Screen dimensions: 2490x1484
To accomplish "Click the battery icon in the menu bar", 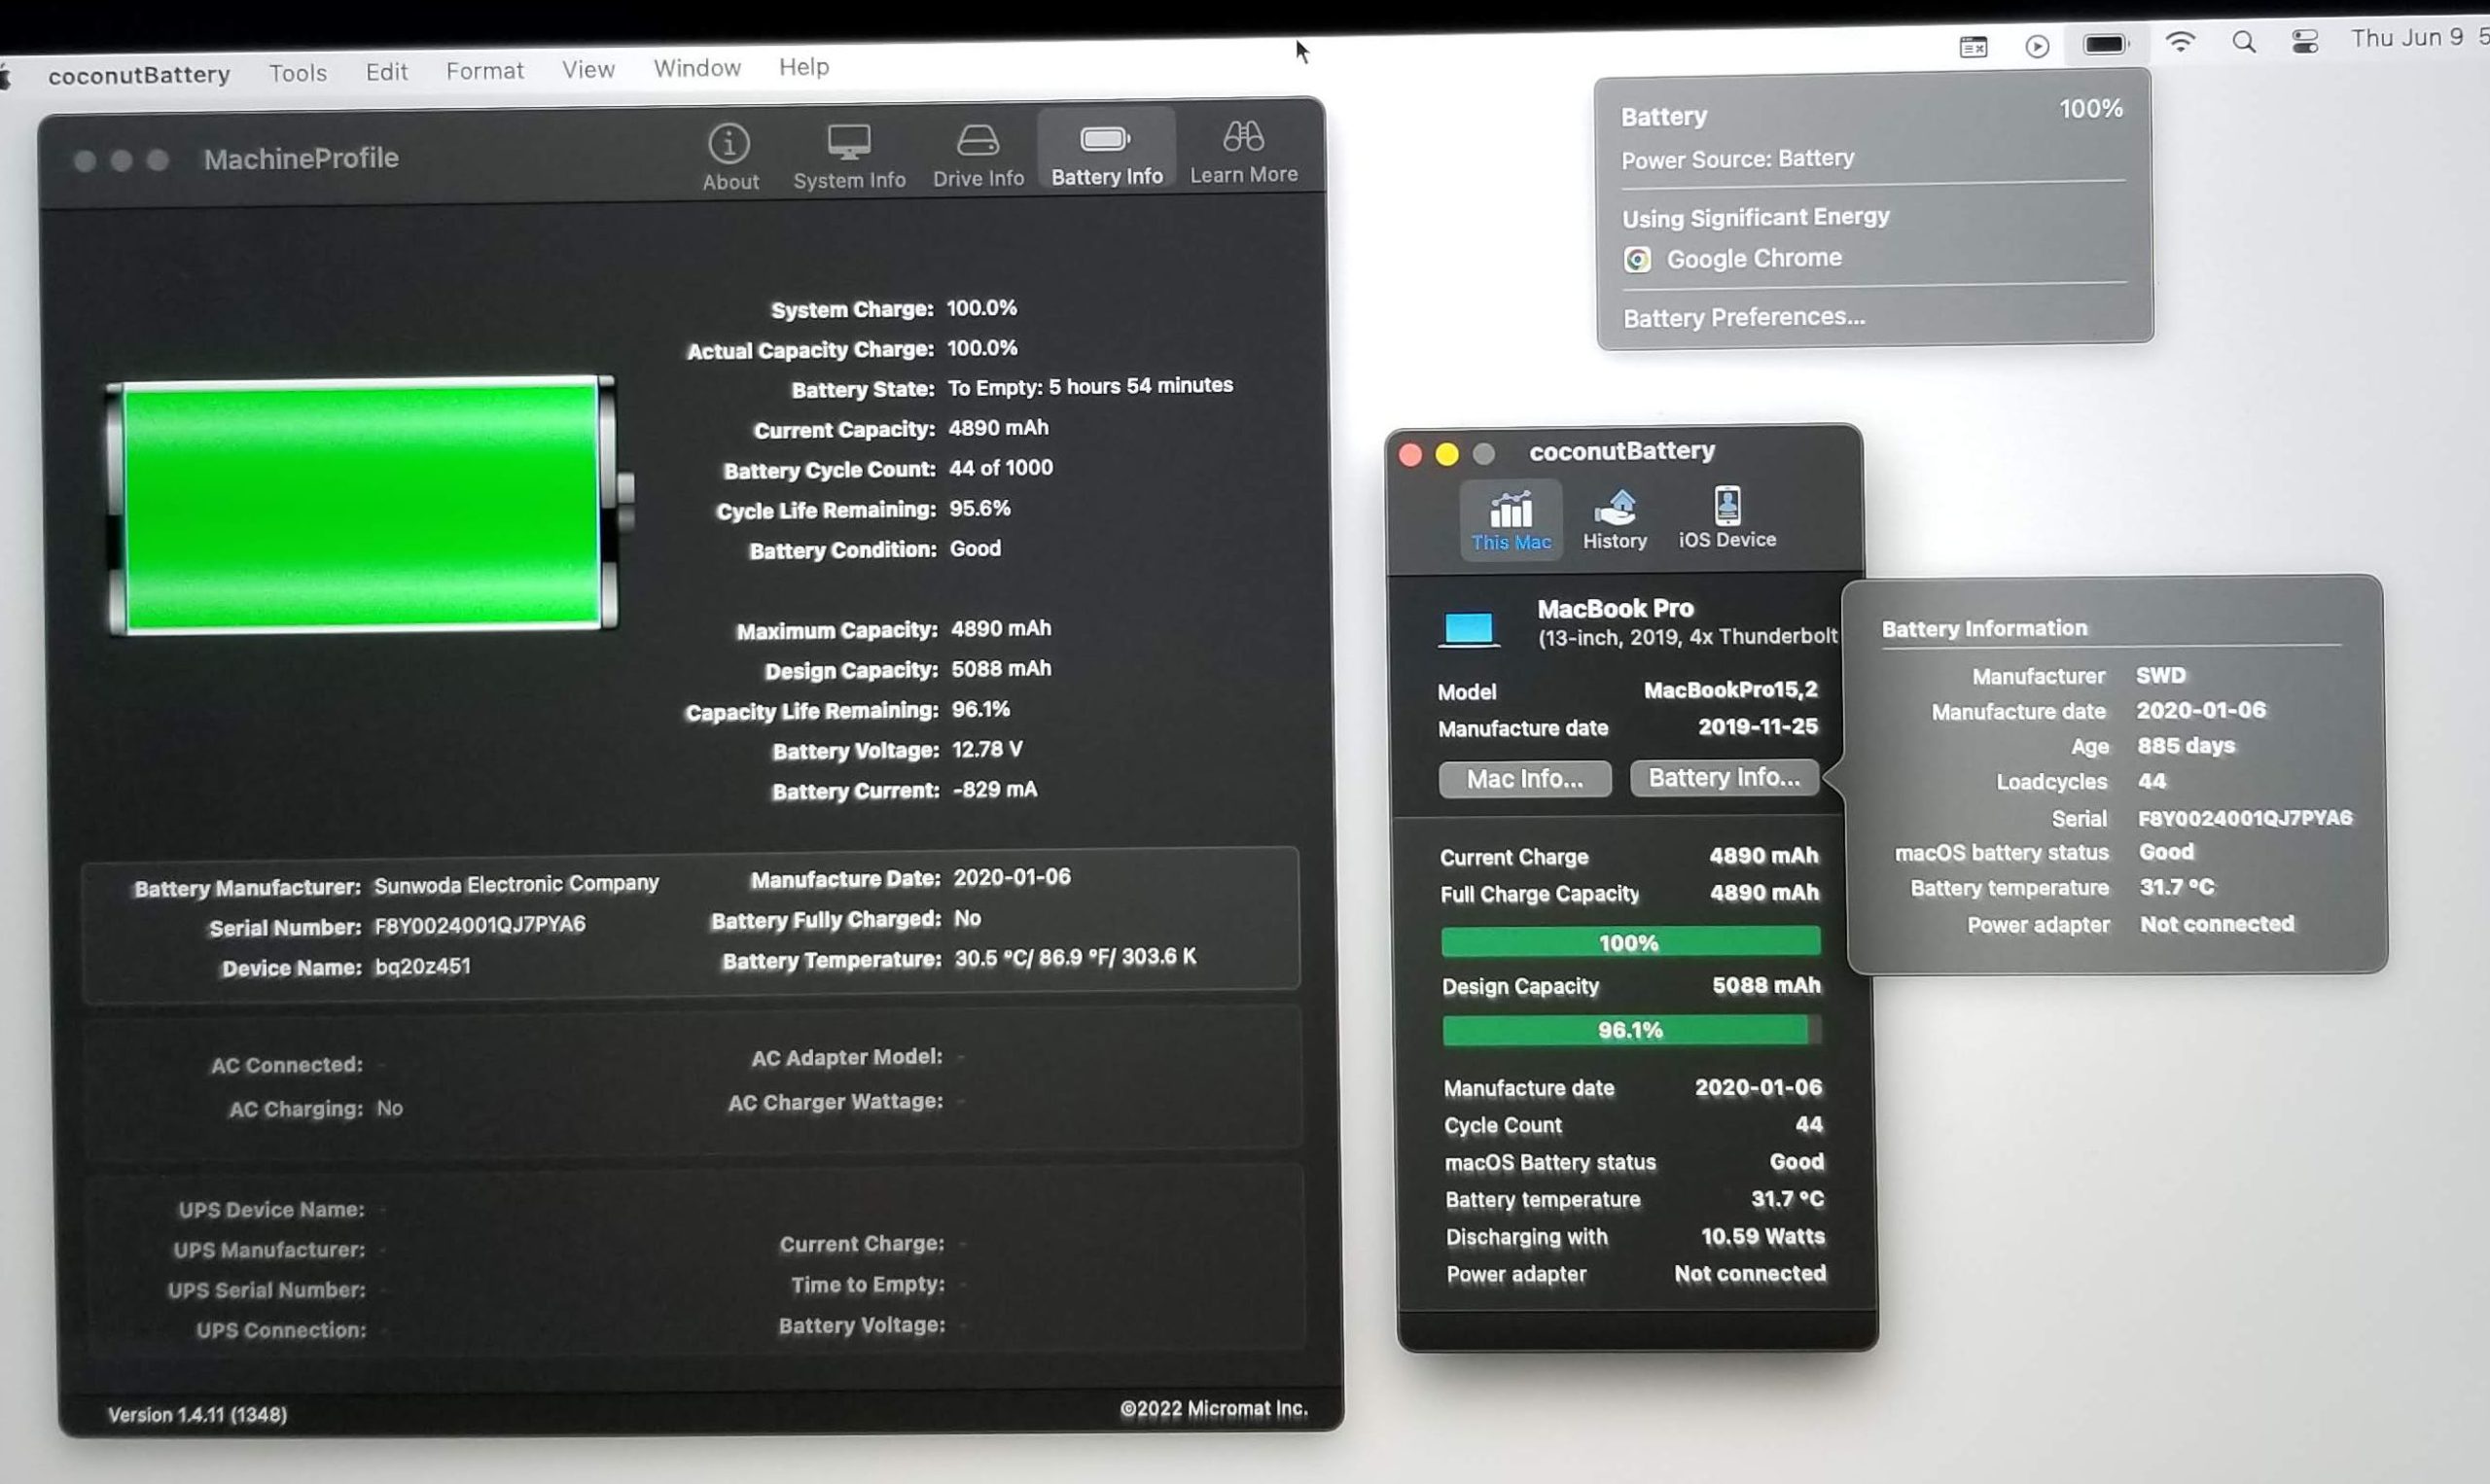I will [x=2105, y=44].
